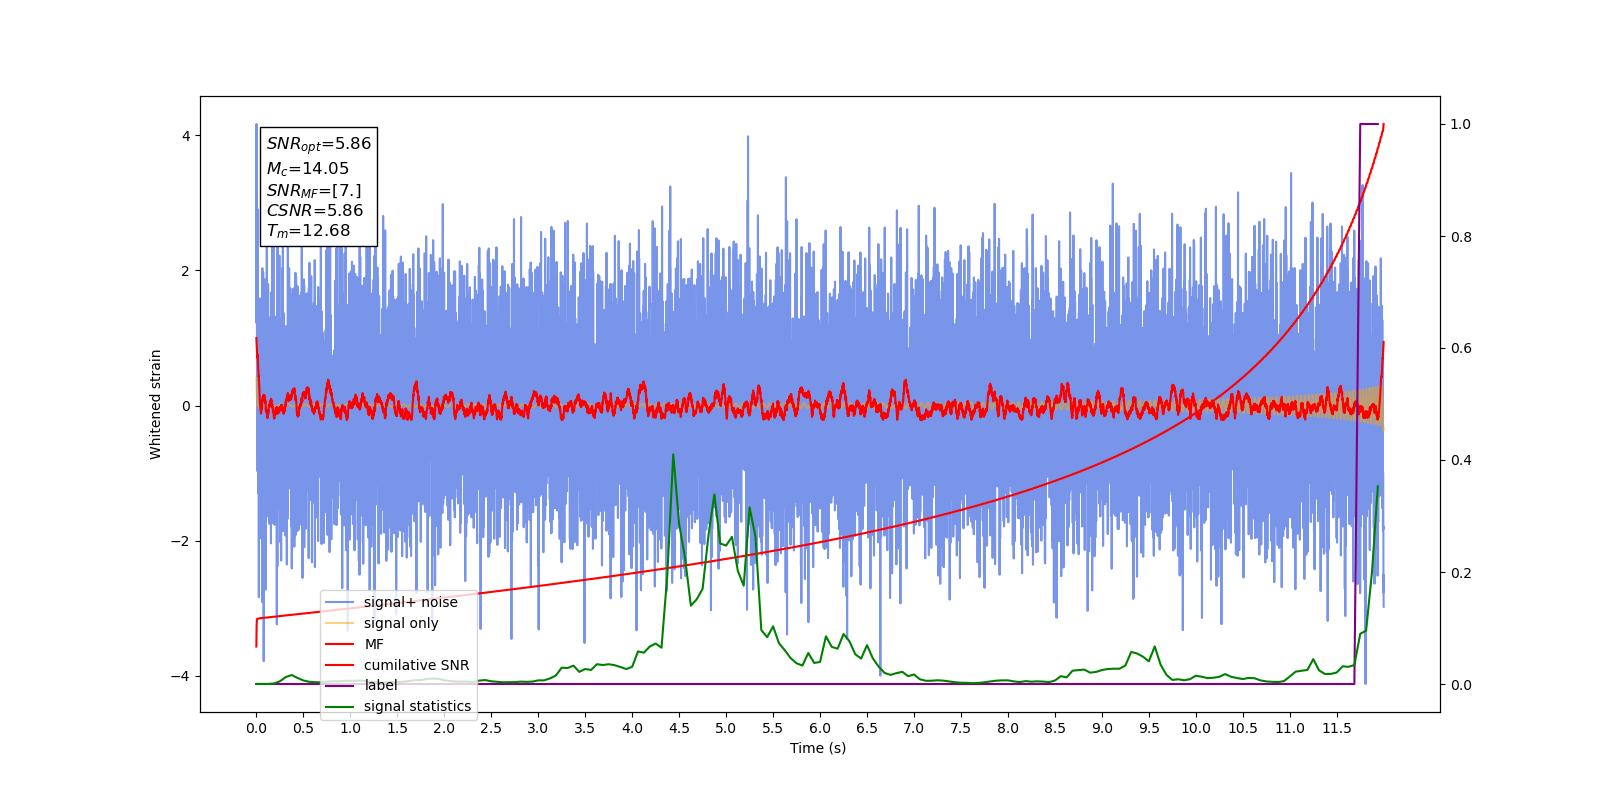This screenshot has width=1600, height=800.
Task: Click the 8.5 tick on time axis
Action: [1055, 728]
